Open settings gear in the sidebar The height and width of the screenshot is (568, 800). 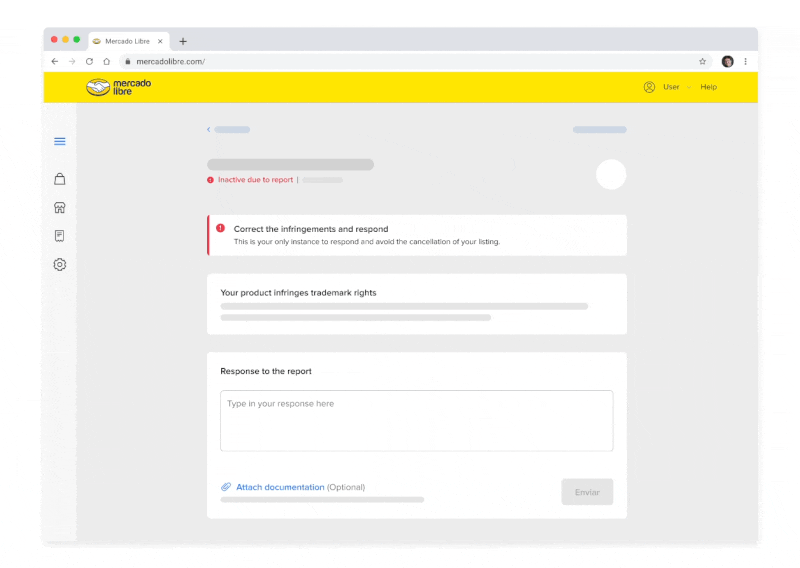click(60, 265)
